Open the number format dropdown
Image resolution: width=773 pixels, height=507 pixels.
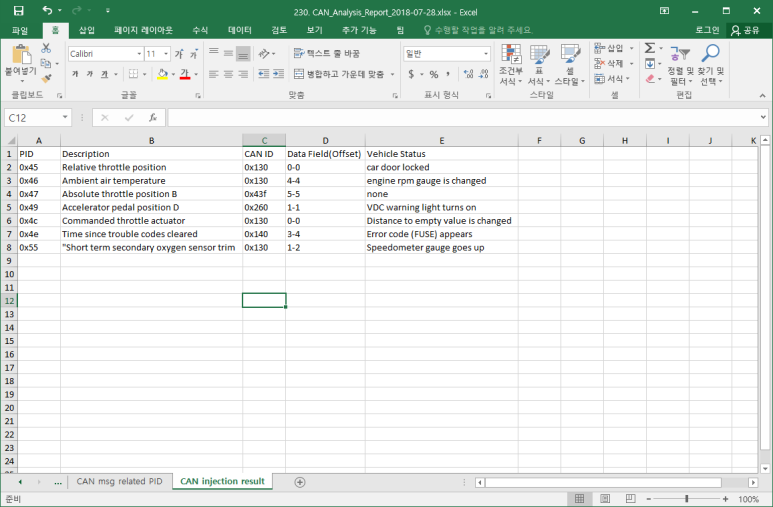486,54
